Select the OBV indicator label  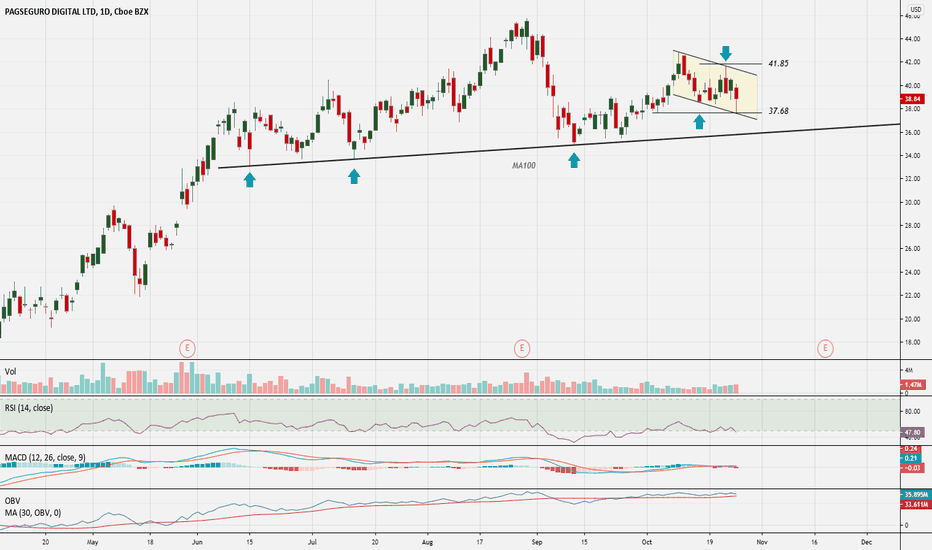click(x=12, y=501)
